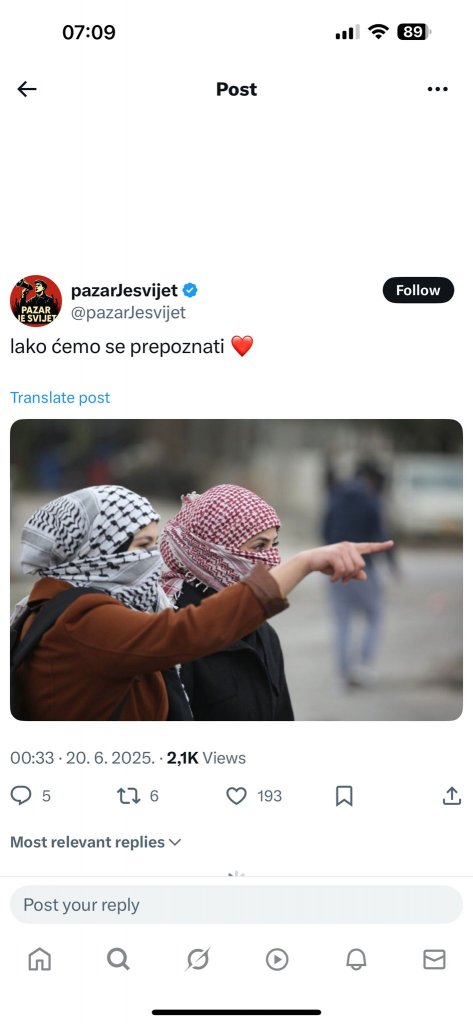Screen dimensions: 473x1024
Task: Repost using the retweet icon
Action: coord(128,795)
